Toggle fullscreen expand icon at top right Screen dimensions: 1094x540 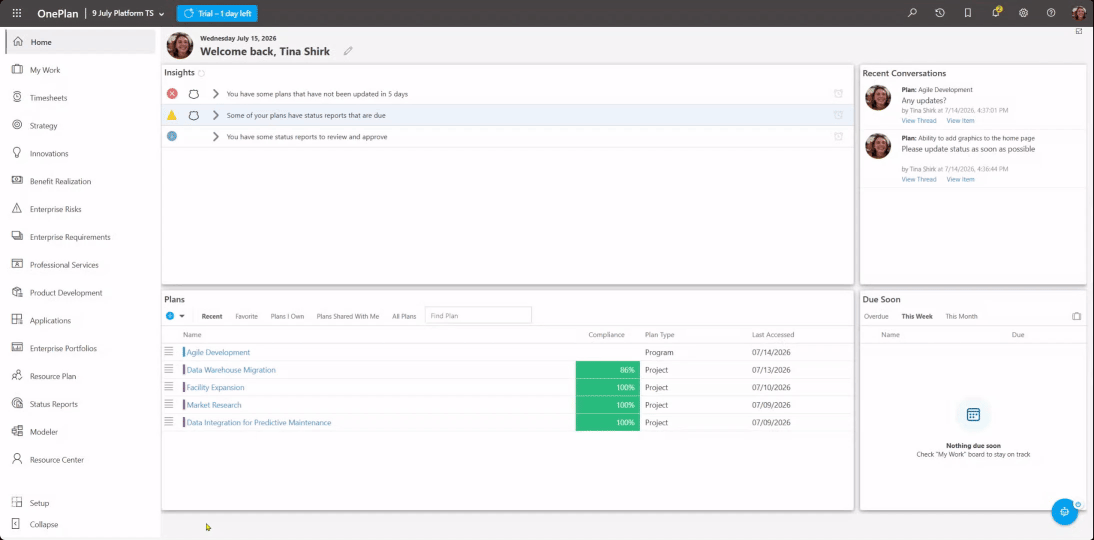pos(1079,31)
